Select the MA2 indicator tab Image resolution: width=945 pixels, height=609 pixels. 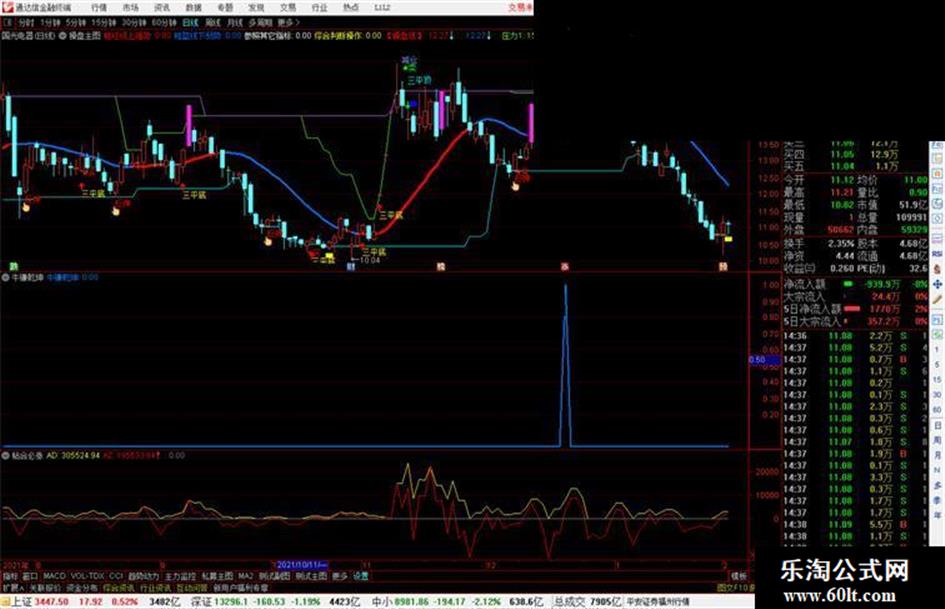[x=245, y=576]
